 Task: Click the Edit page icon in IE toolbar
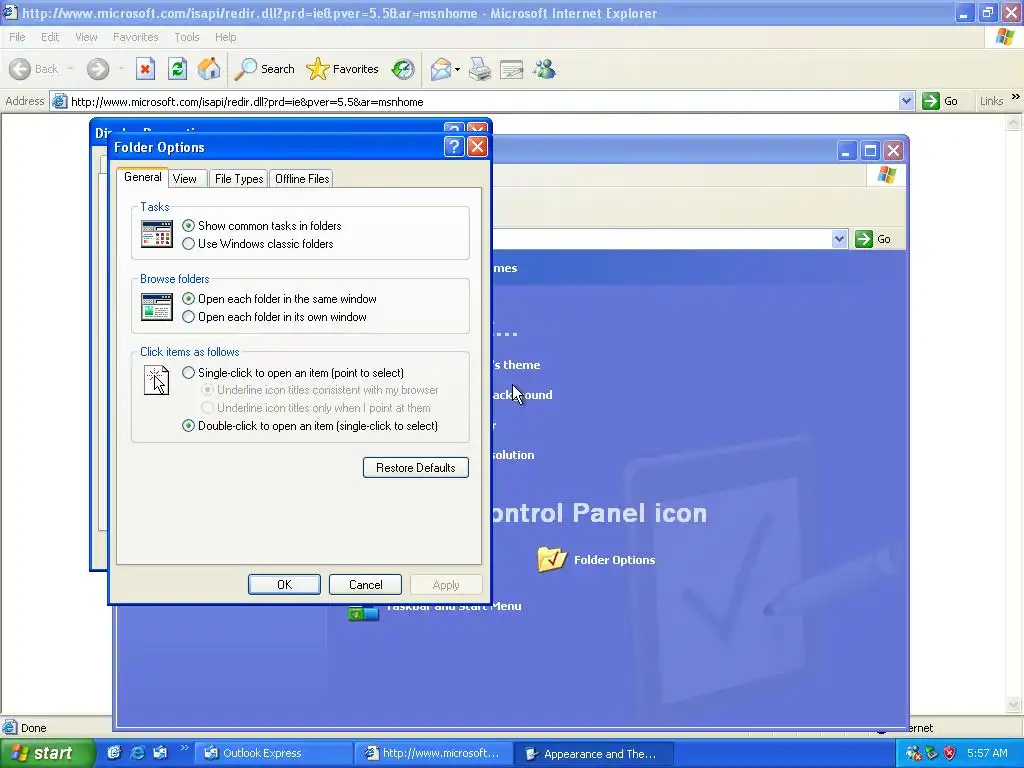[x=511, y=69]
